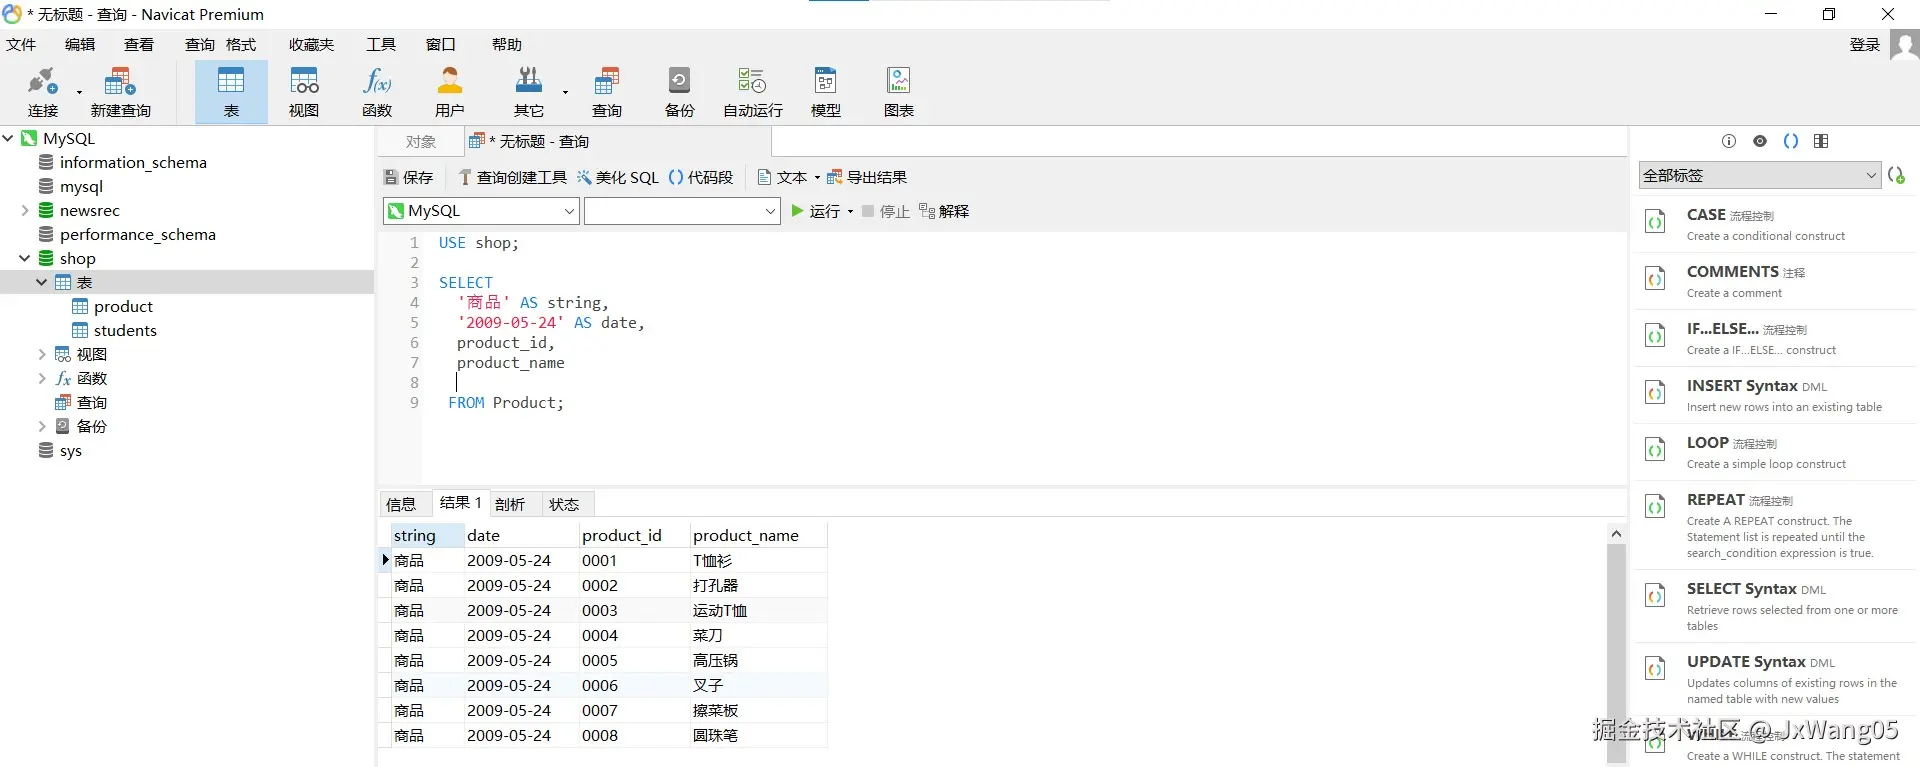The width and height of the screenshot is (1920, 767).
Task: Open the 文本 dropdown arrow
Action: 817,178
